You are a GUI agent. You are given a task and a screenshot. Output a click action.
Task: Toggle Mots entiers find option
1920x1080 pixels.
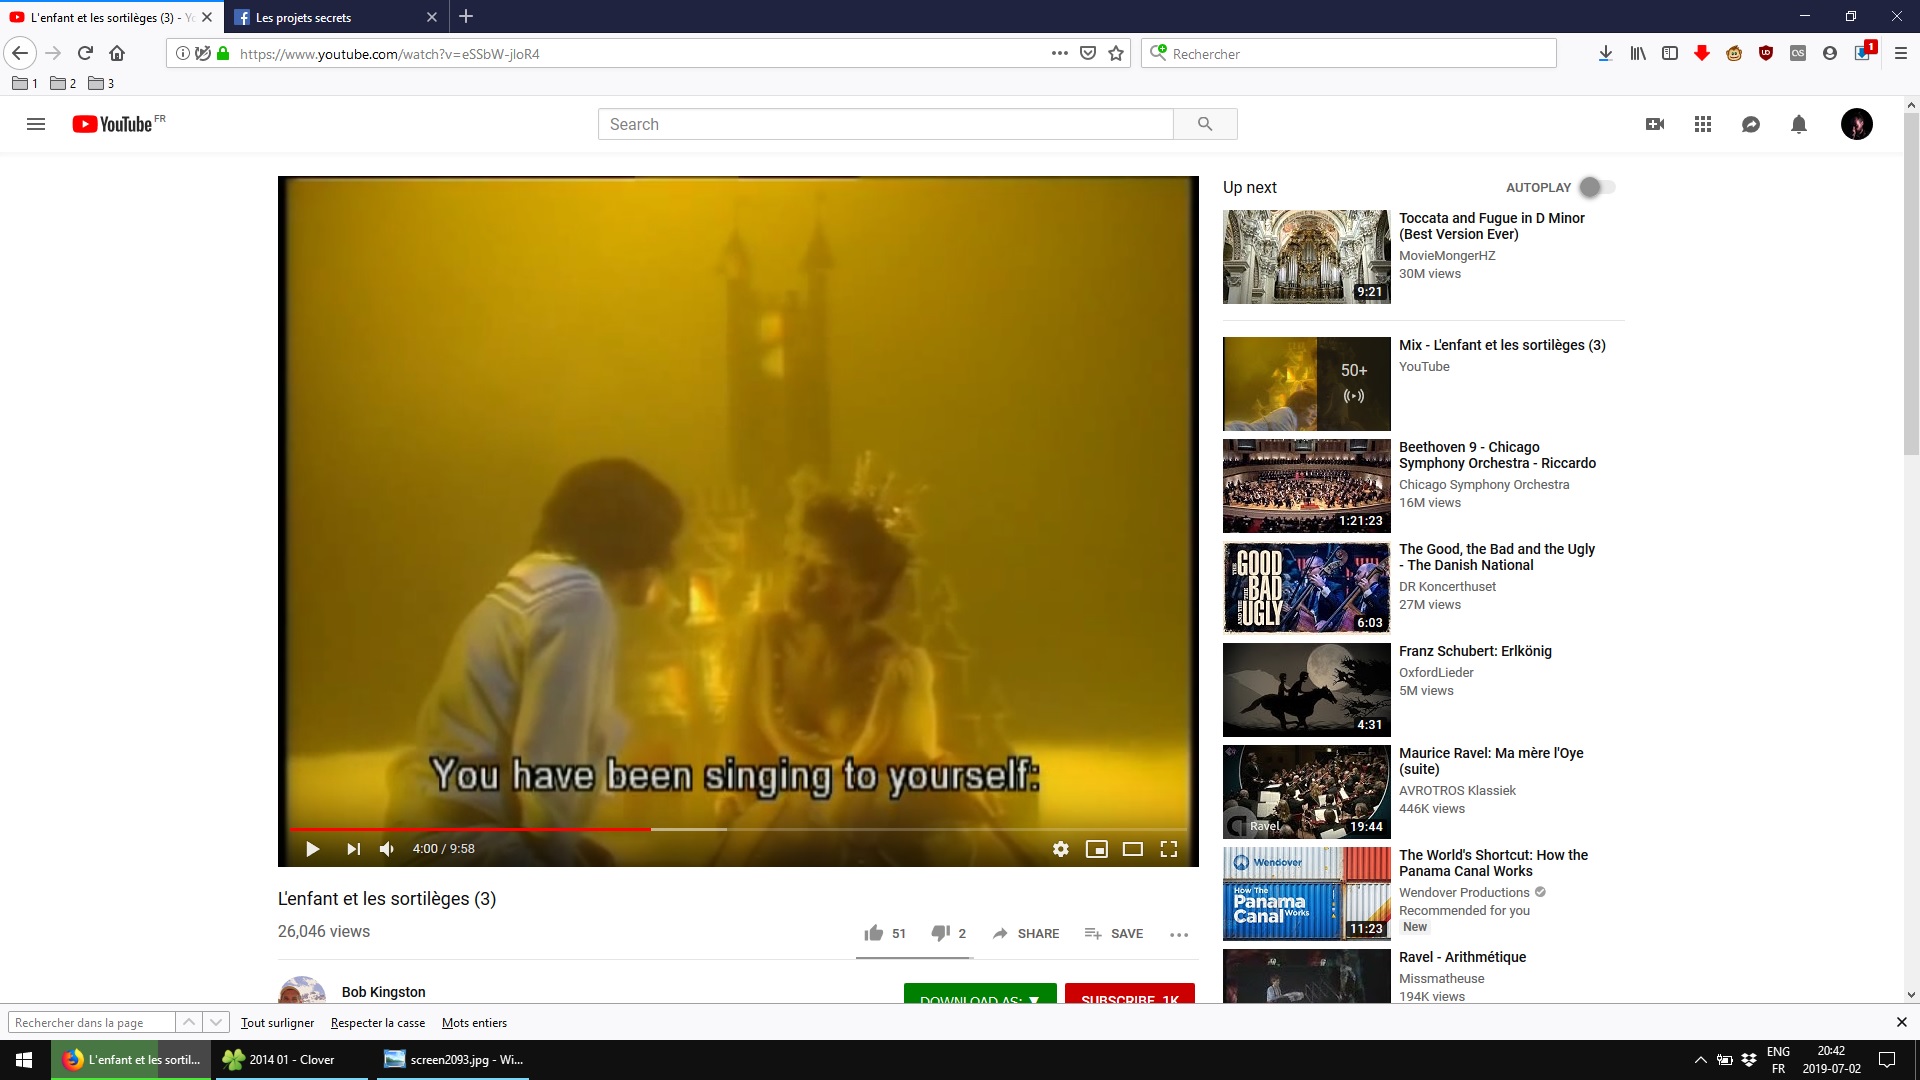(x=474, y=1022)
